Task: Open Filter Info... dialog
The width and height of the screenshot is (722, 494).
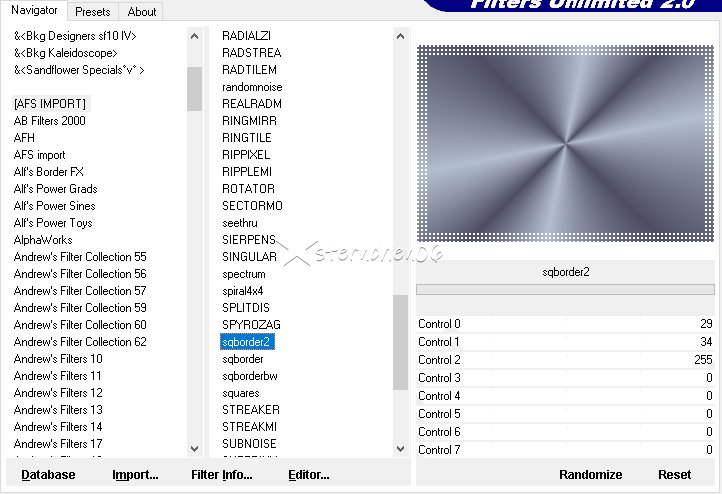Action: (x=221, y=475)
